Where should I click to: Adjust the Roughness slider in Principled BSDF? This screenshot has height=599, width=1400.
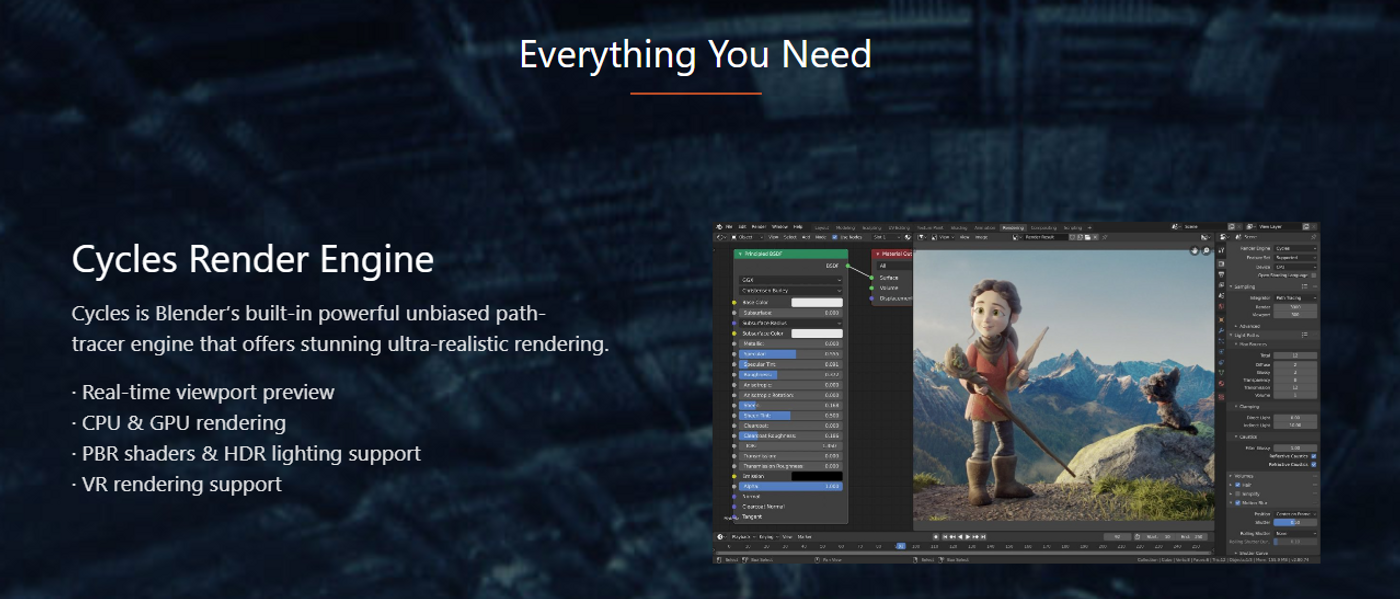click(790, 375)
